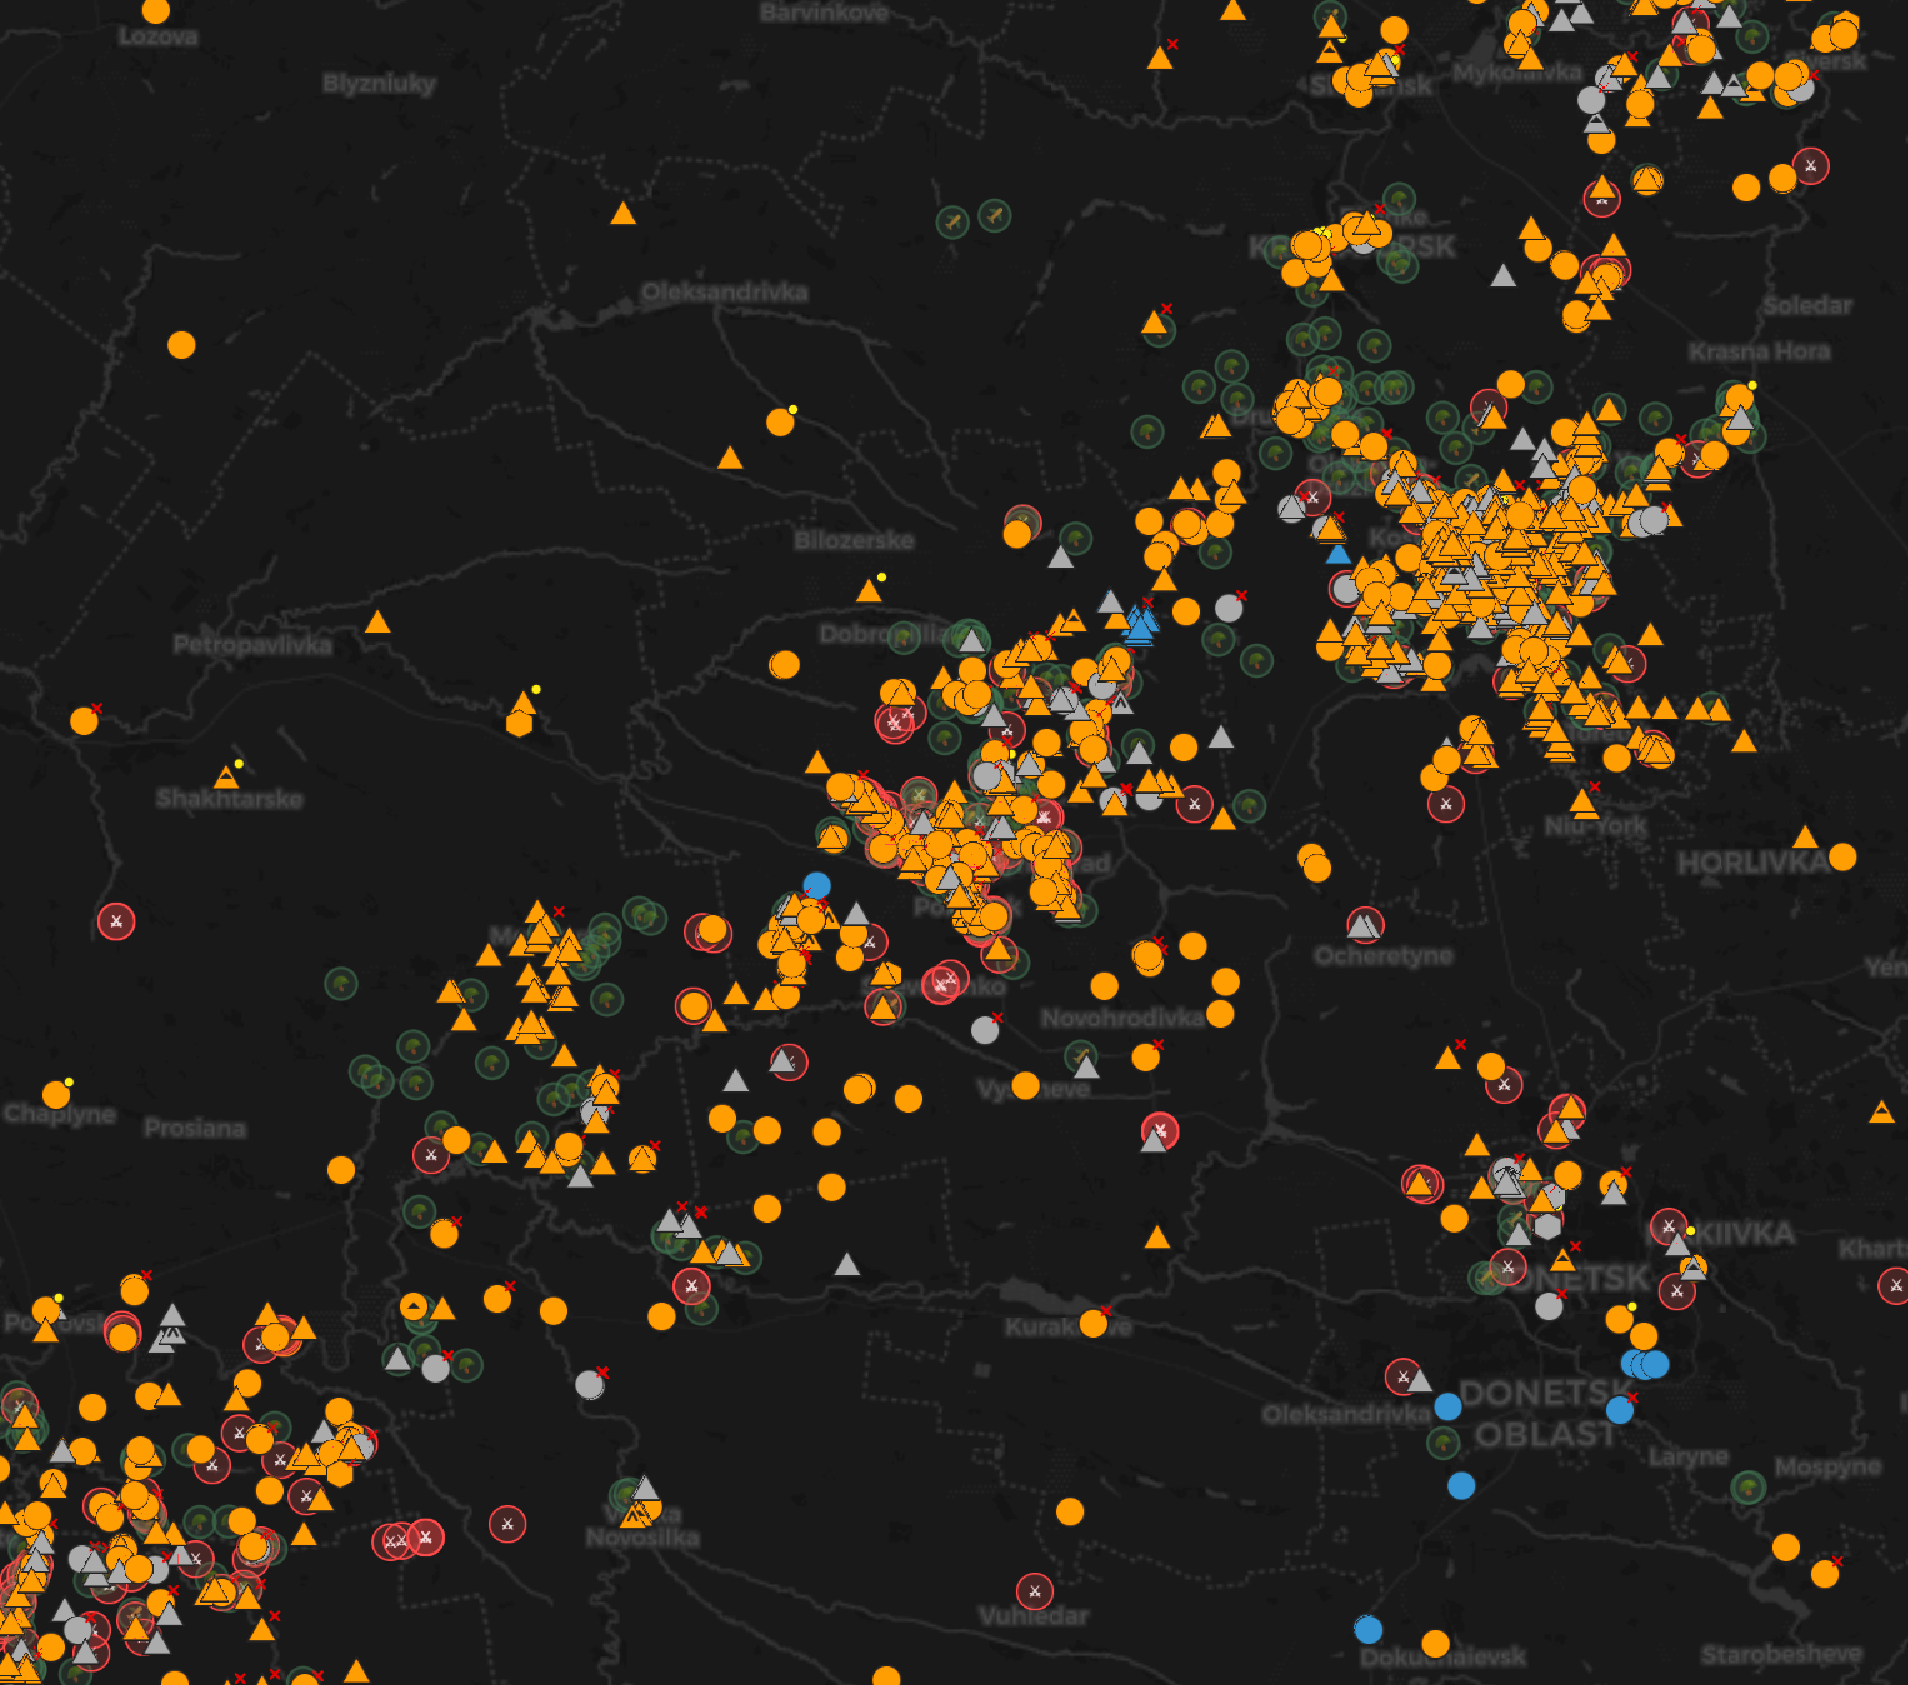Click the orange triangle above the Petropavlivka label
1908x1685 pixels.
(x=377, y=622)
